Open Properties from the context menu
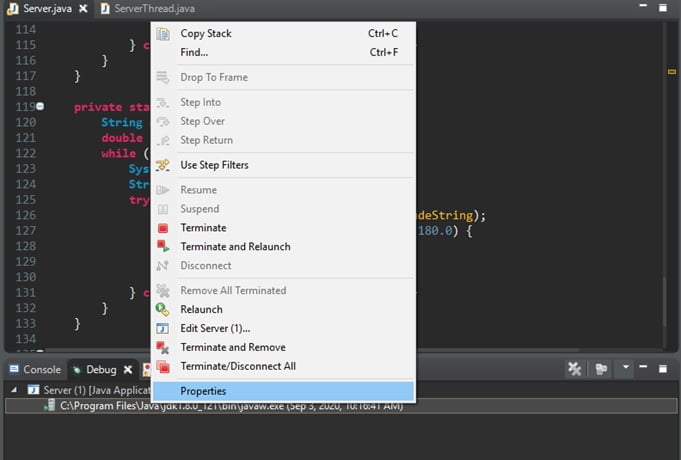The height and width of the screenshot is (460, 681). tap(283, 391)
